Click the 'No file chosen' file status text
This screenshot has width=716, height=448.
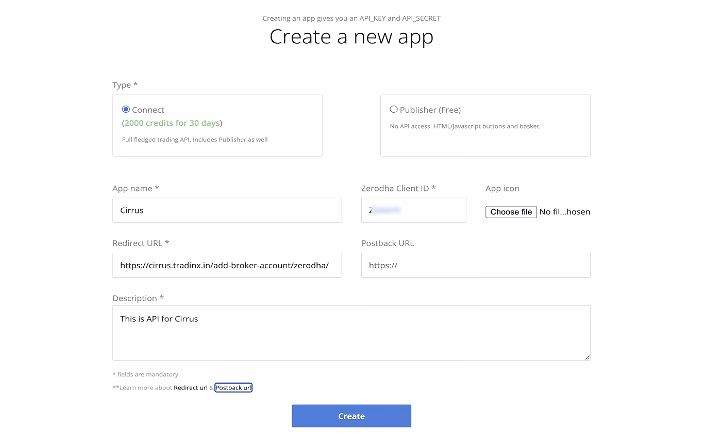pyautogui.click(x=564, y=212)
